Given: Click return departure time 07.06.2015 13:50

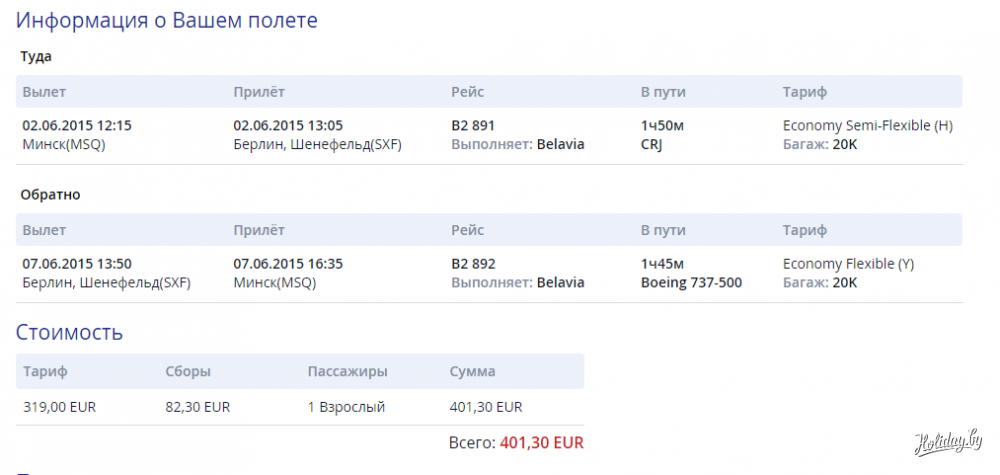Looking at the screenshot, I should coord(77,264).
